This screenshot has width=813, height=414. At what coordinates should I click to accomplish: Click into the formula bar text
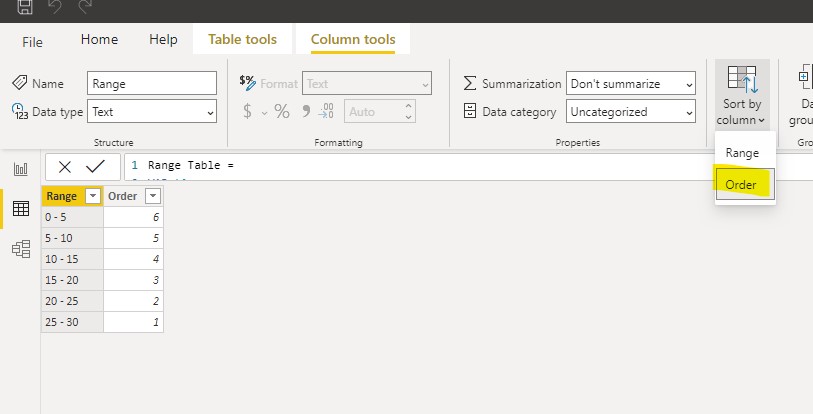click(191, 165)
